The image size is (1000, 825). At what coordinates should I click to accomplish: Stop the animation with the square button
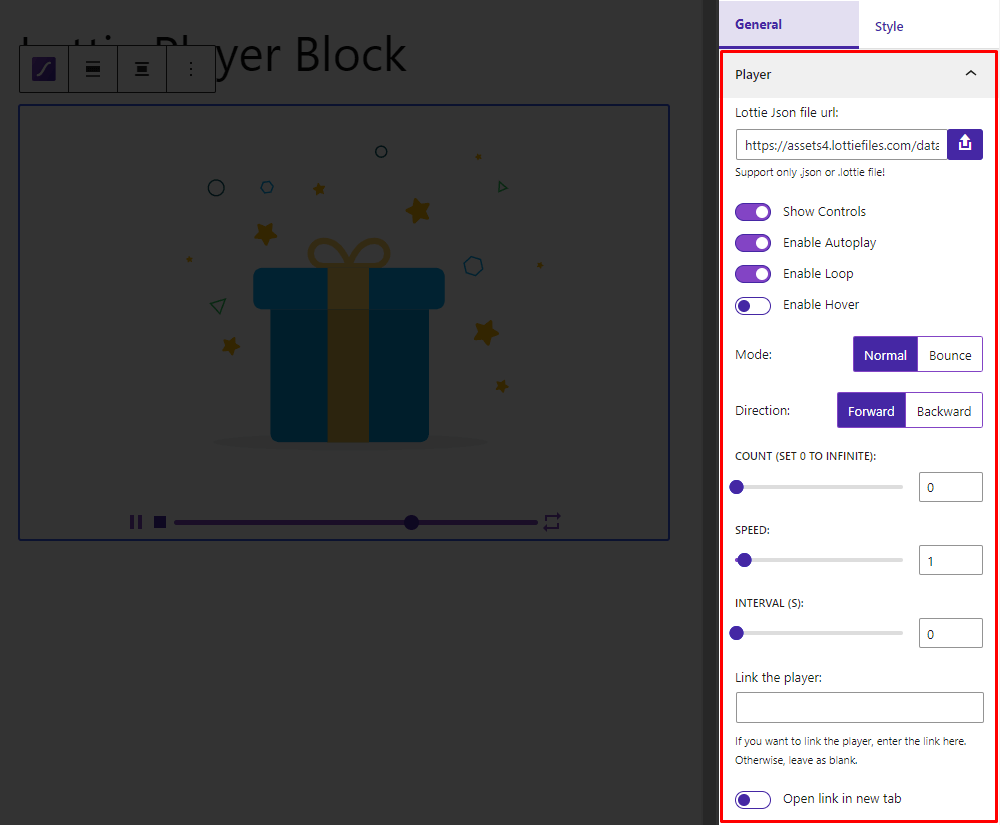[x=160, y=522]
